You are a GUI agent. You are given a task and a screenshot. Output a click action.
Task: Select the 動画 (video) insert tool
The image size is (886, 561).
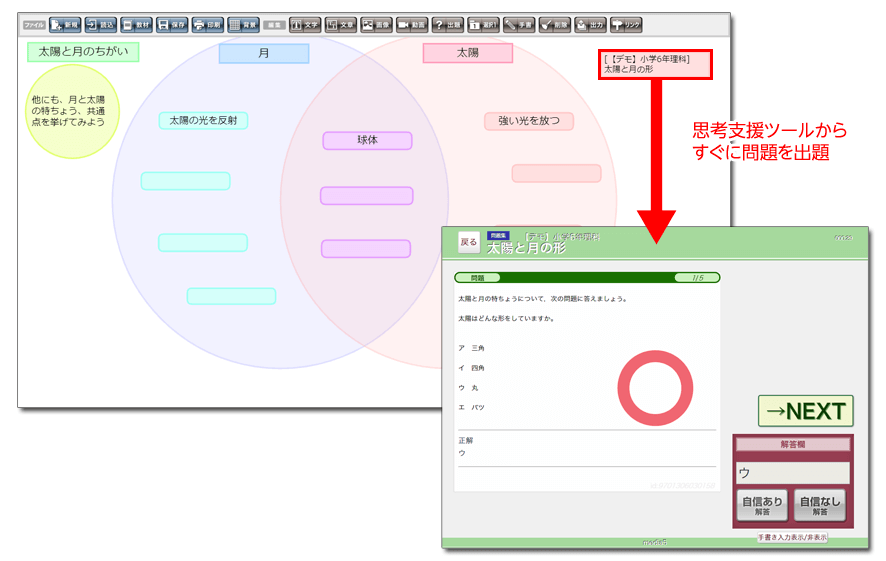pyautogui.click(x=411, y=25)
